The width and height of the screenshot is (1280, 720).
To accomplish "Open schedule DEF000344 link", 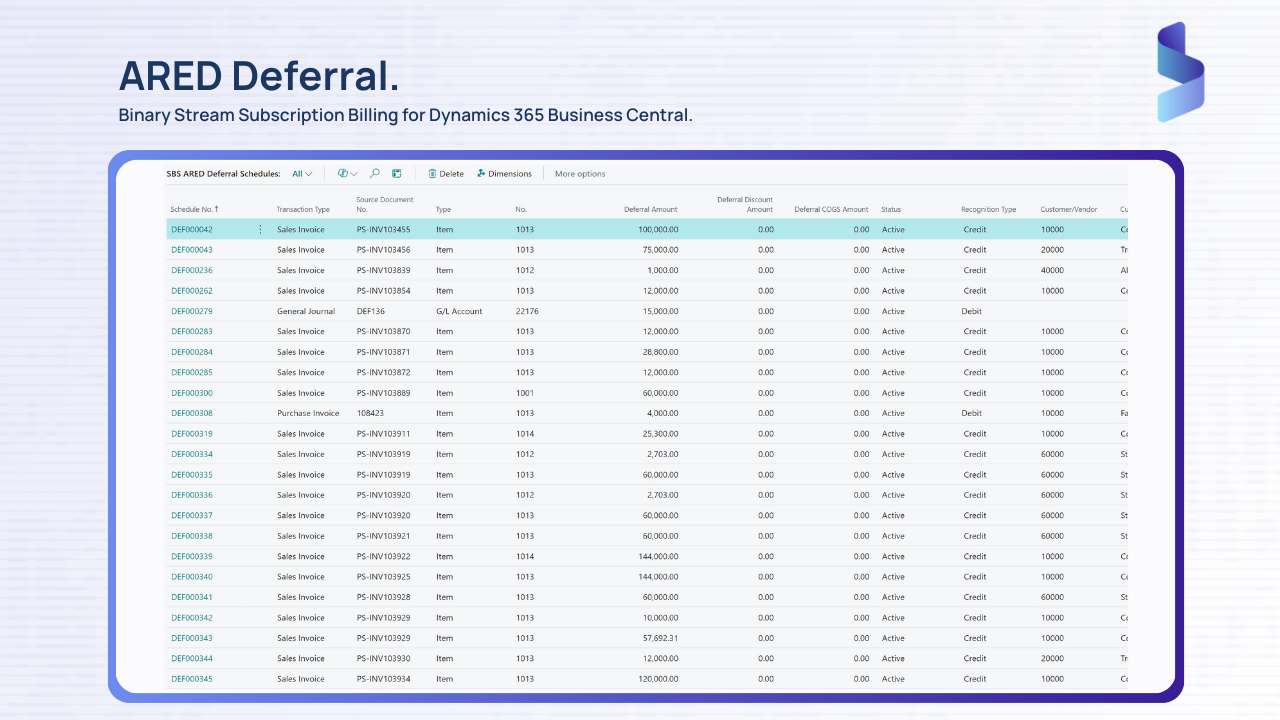I will tap(192, 658).
